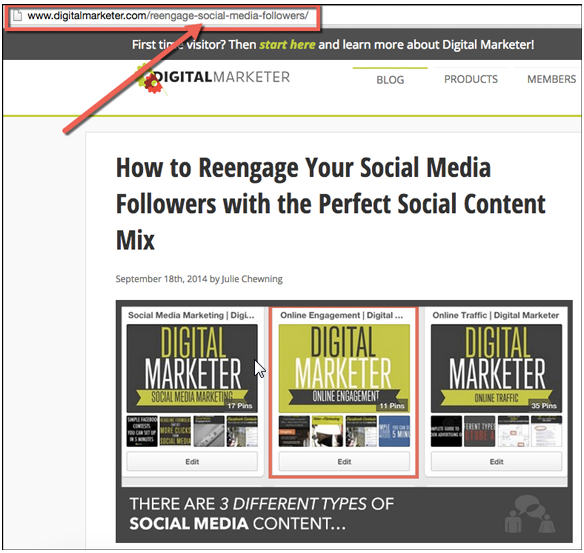Click the speech bubble people icon
This screenshot has height=553, width=584.
pyautogui.click(x=530, y=514)
